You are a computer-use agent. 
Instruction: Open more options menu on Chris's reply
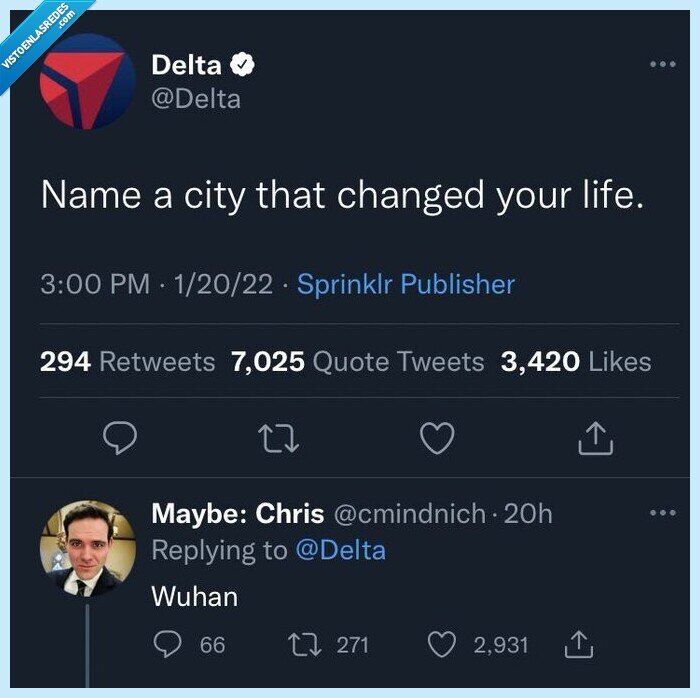(662, 513)
